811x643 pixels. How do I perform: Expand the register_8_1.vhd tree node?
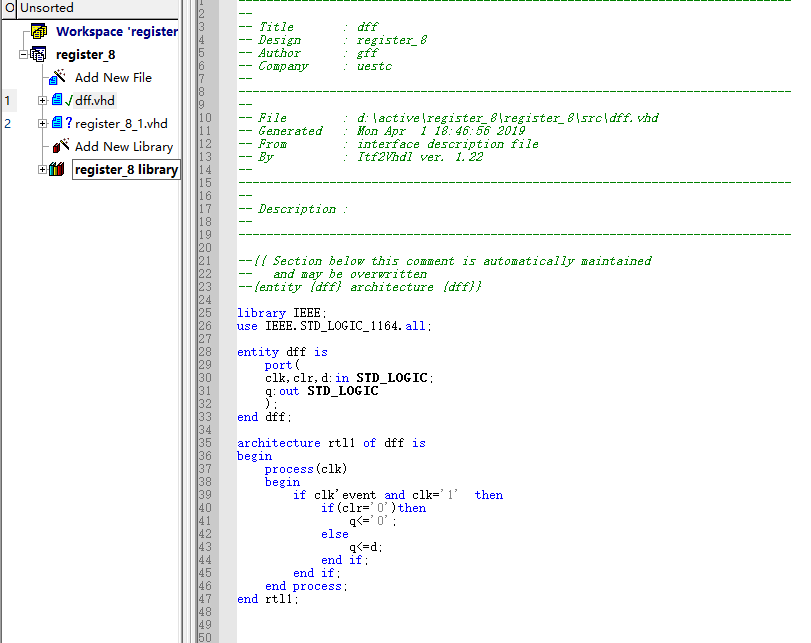(x=42, y=123)
